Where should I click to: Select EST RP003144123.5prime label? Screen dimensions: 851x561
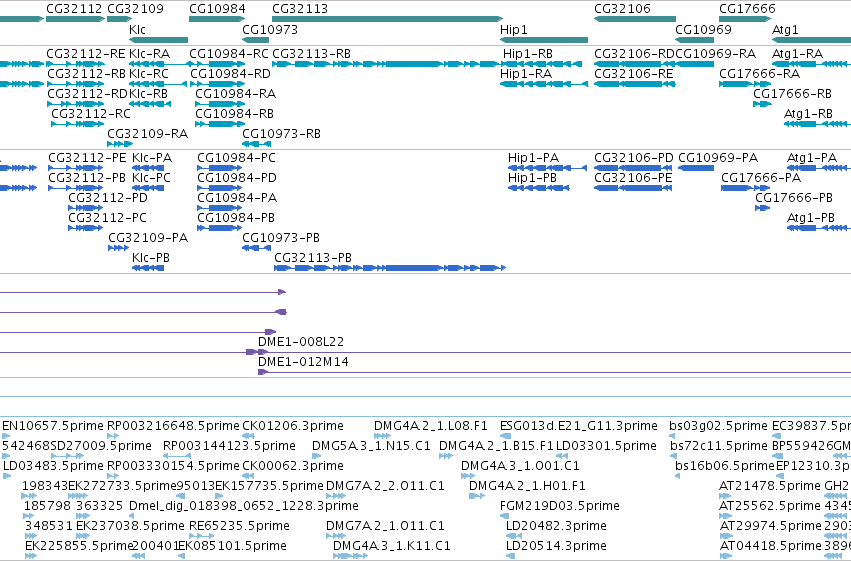coord(229,446)
